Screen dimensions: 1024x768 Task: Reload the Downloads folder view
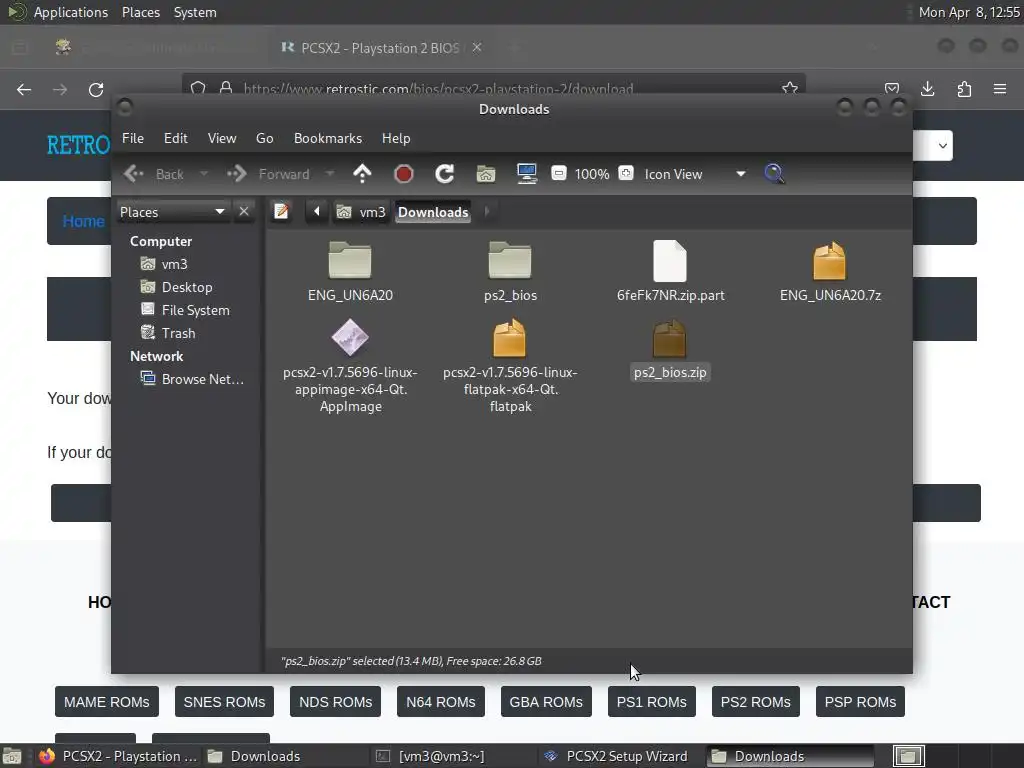(x=445, y=174)
